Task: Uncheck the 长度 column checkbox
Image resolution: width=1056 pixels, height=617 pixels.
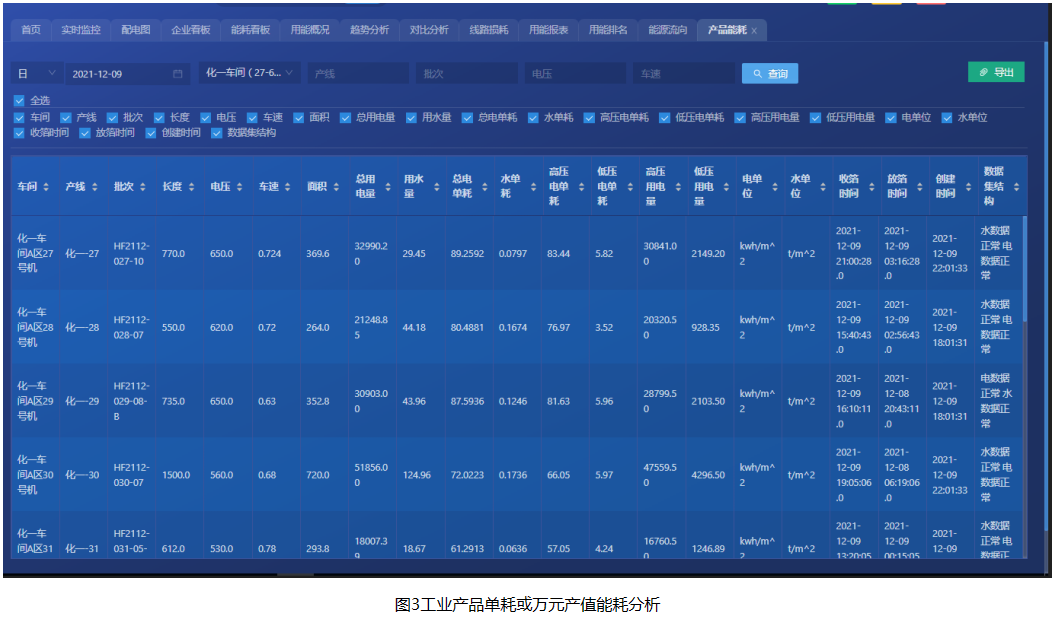Action: tap(160, 117)
